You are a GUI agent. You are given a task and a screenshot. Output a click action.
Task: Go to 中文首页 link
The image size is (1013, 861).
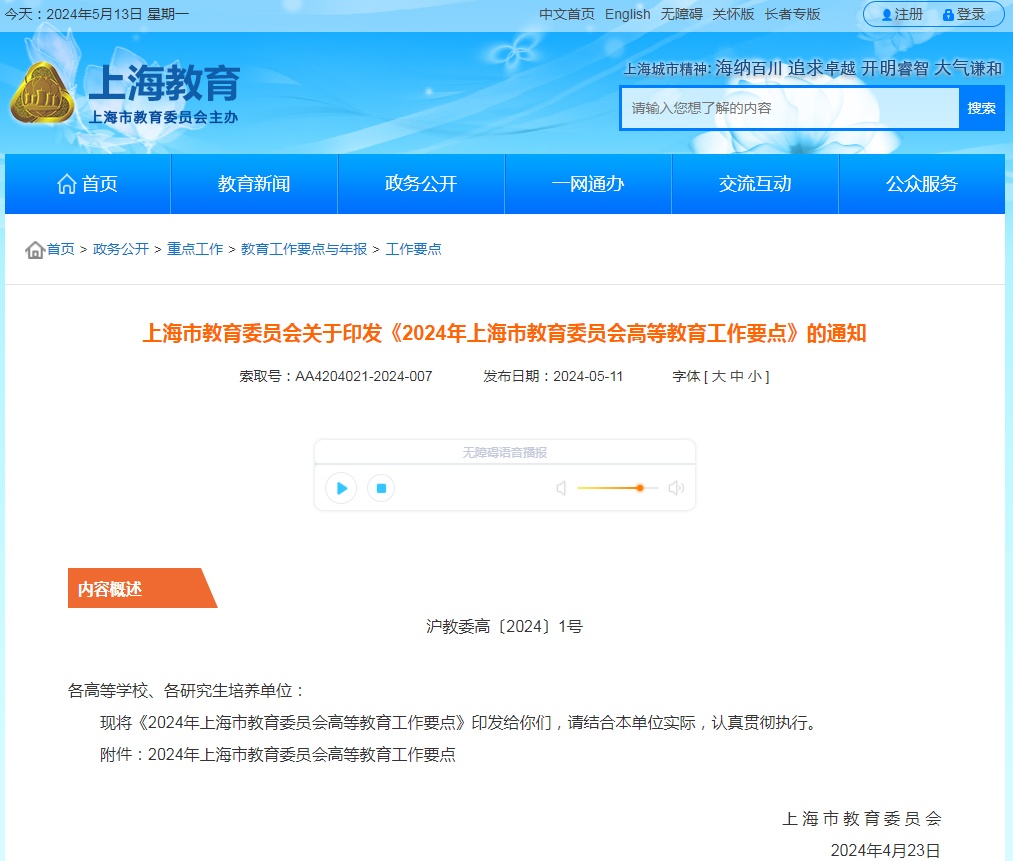(567, 14)
